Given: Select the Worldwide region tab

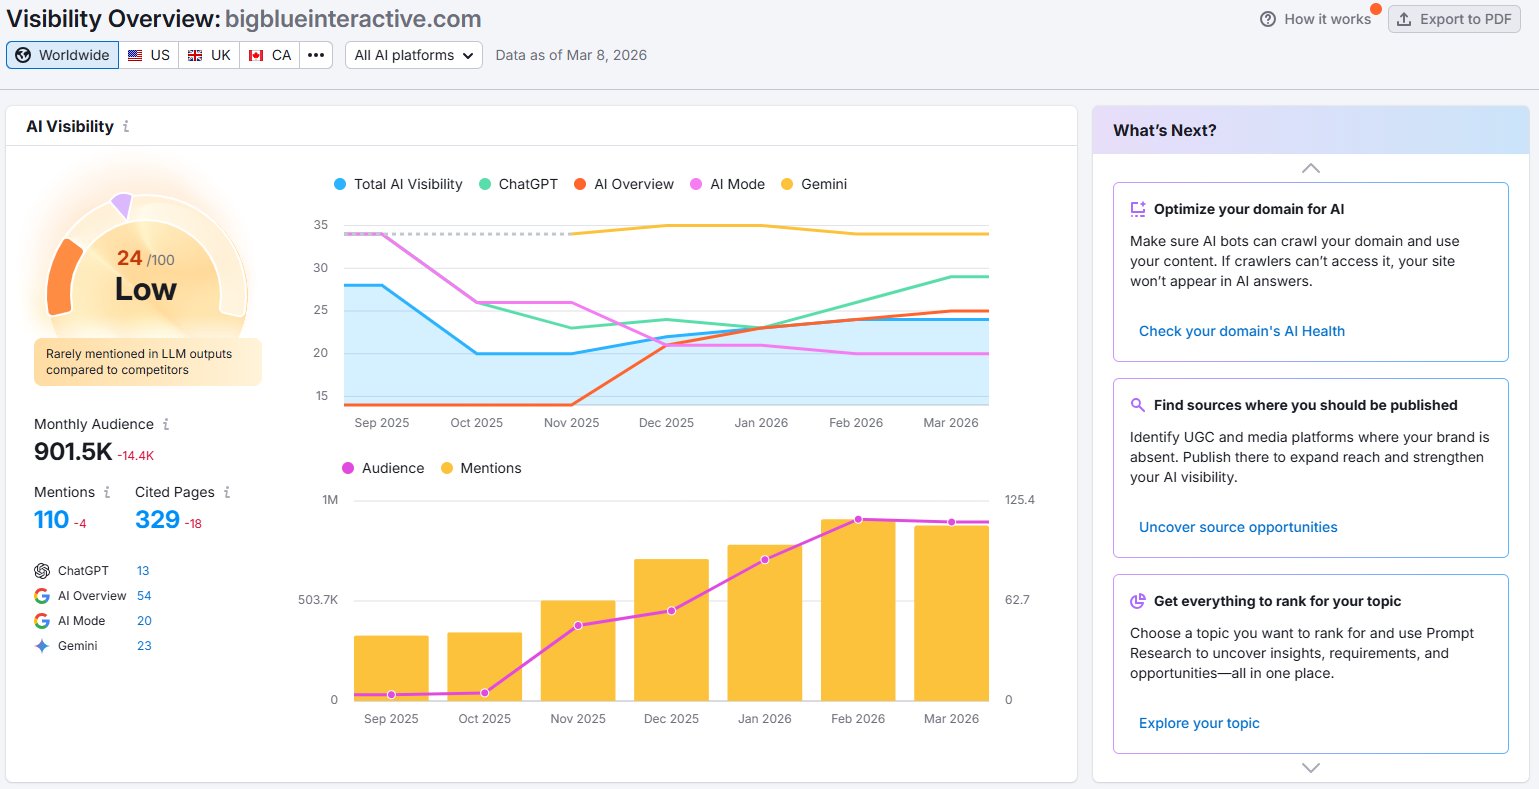Looking at the screenshot, I should tap(63, 55).
